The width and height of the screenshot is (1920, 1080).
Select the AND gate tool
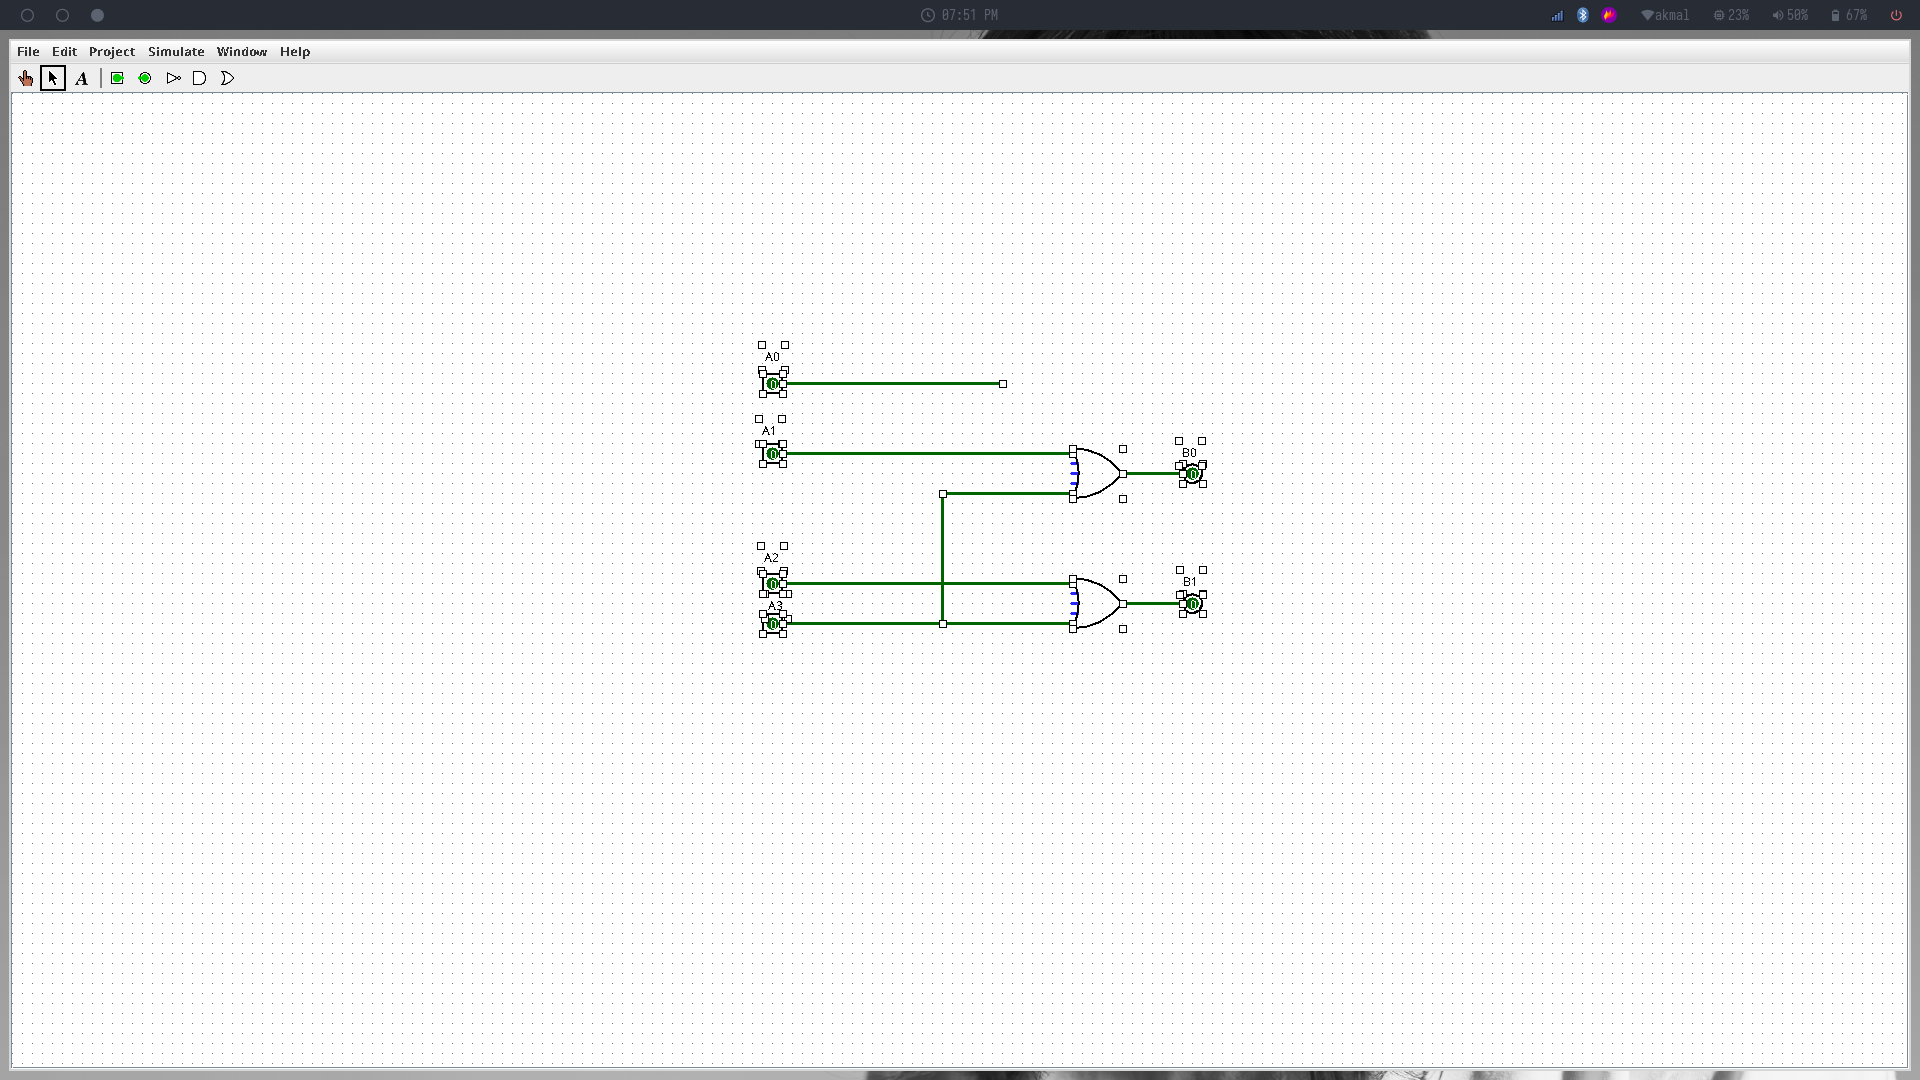click(x=199, y=78)
